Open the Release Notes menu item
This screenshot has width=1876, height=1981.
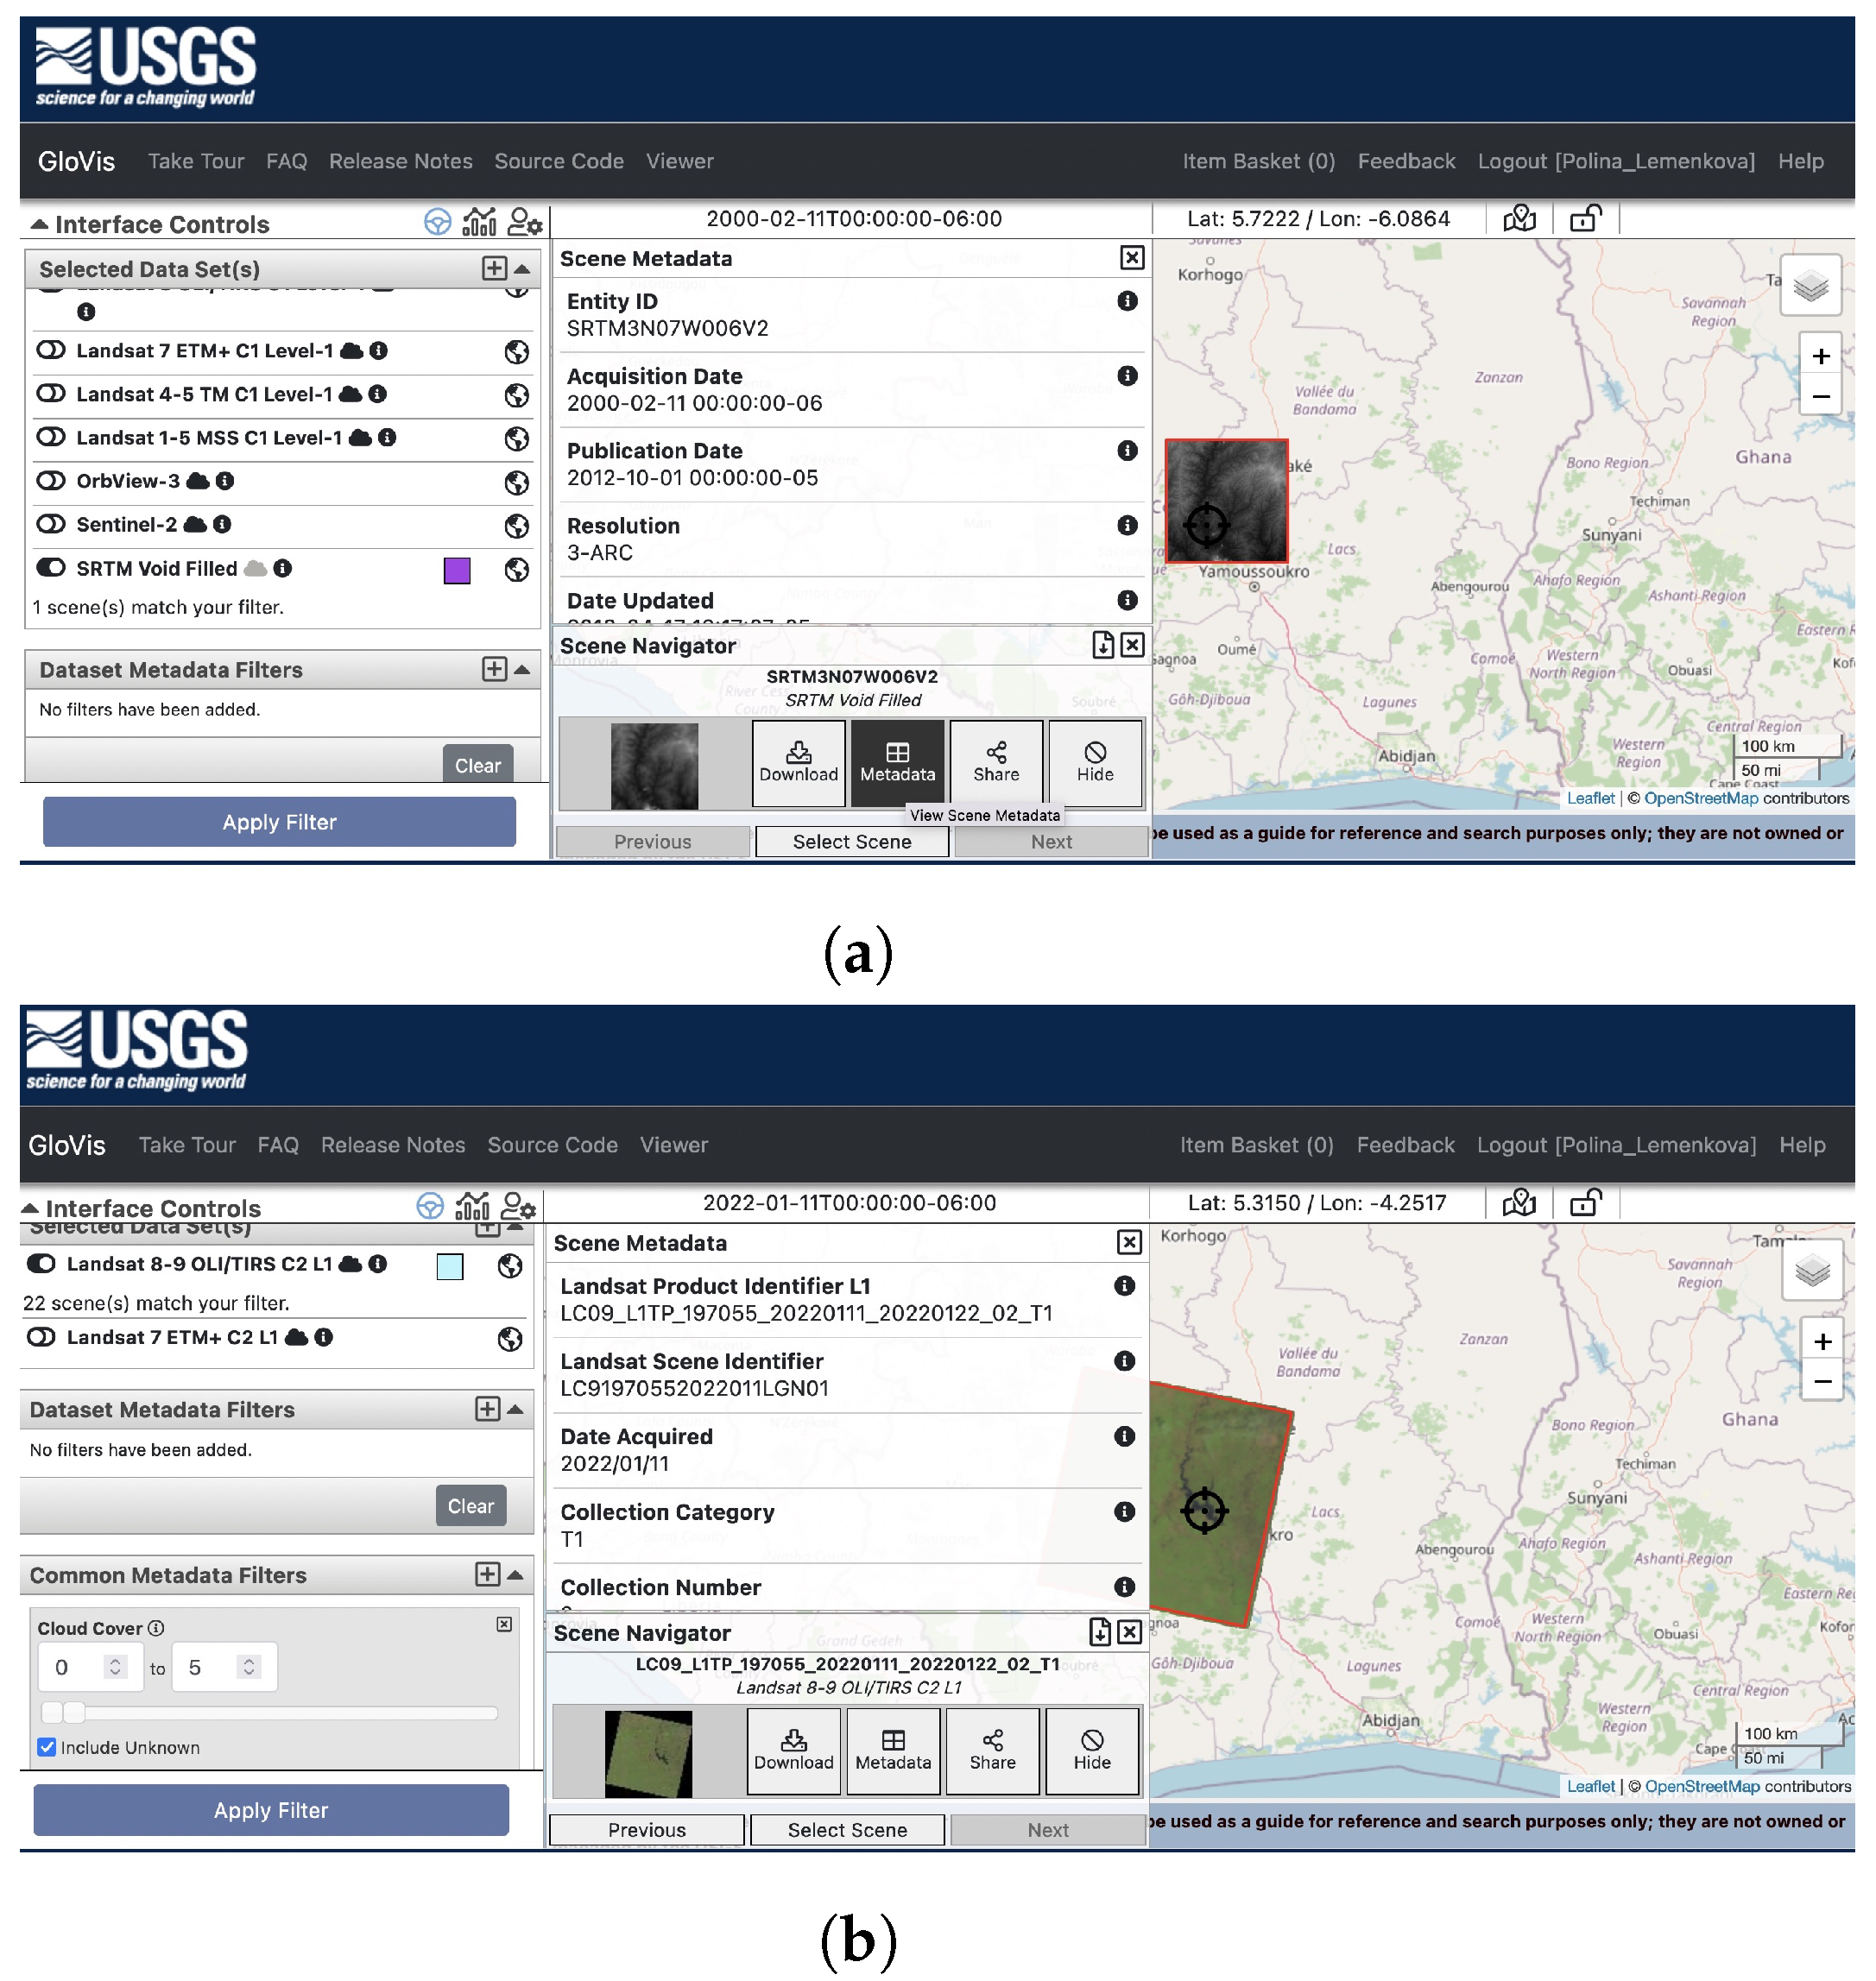point(400,161)
